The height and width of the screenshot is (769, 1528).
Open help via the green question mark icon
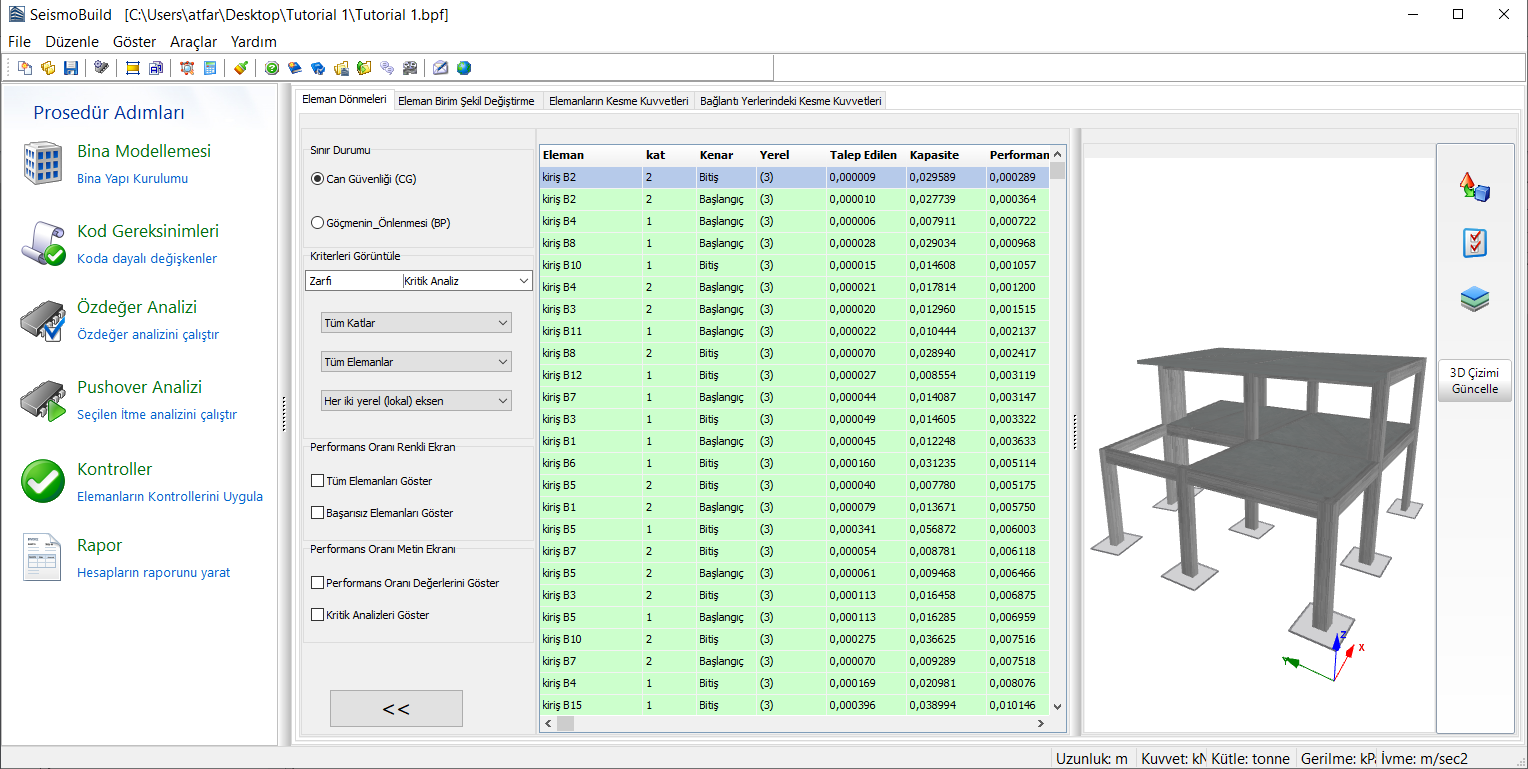(x=272, y=68)
